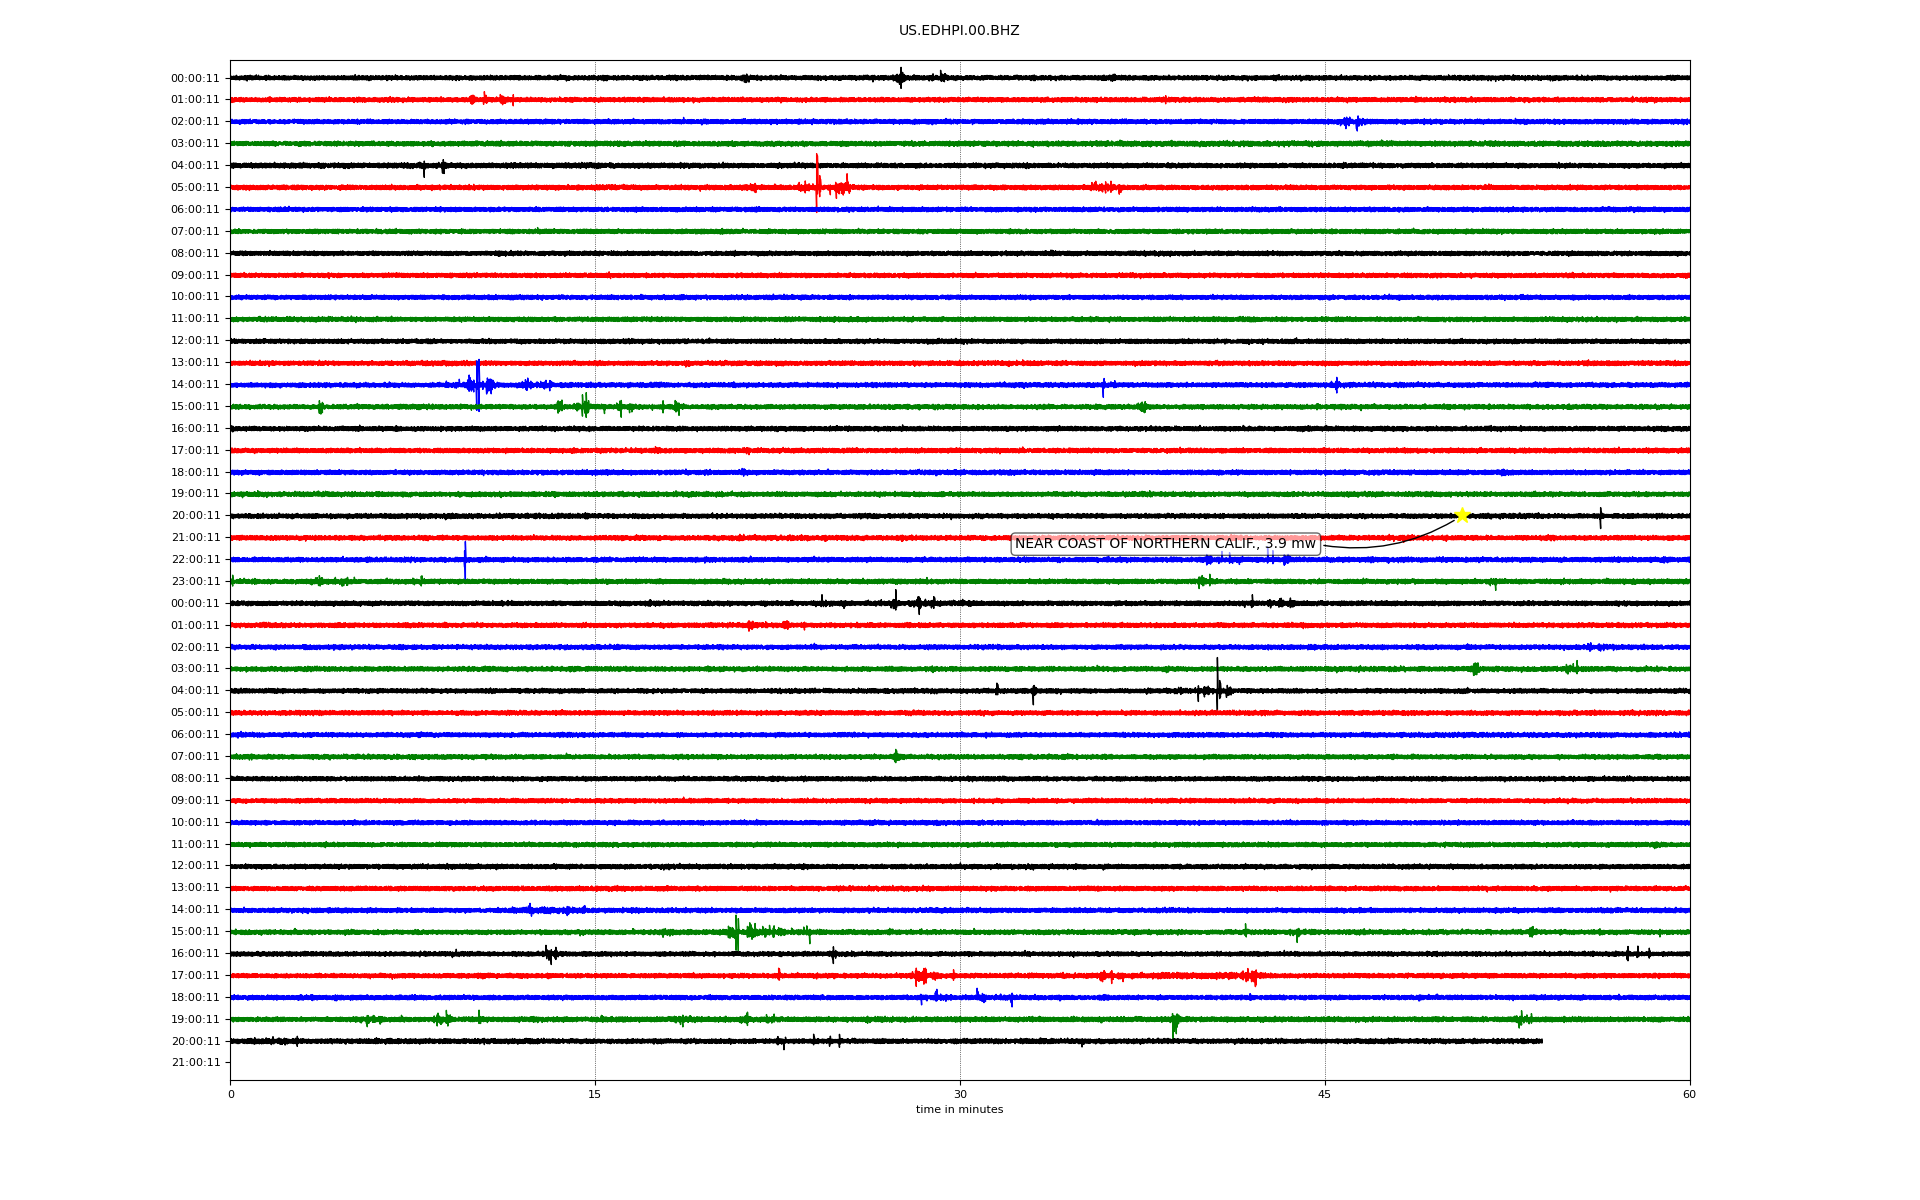The height and width of the screenshot is (1200, 1920).
Task: Click the 60 tick on the x-axis
Action: click(x=1689, y=1094)
